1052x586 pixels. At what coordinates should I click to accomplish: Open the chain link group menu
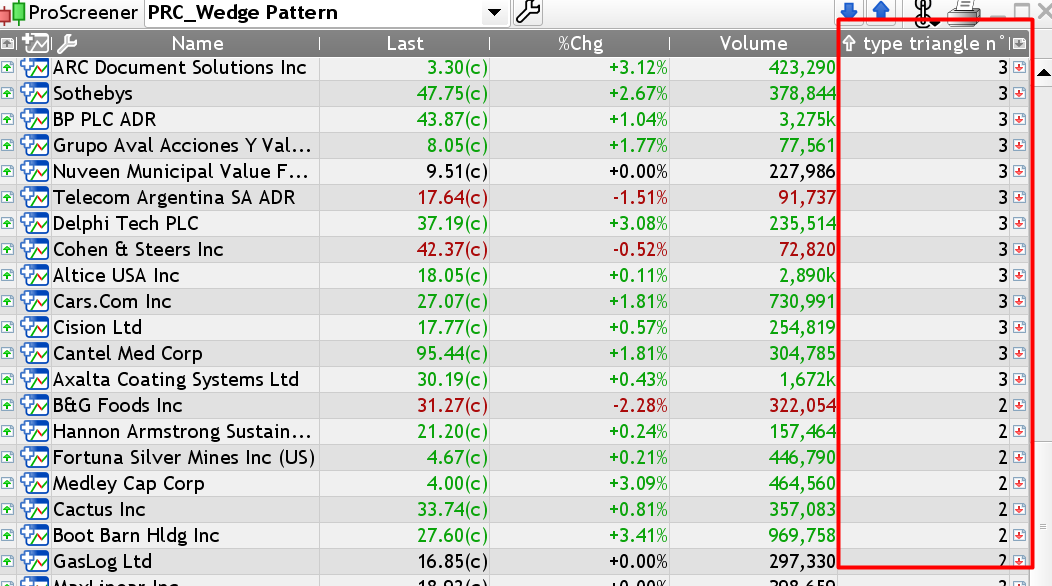[x=926, y=11]
